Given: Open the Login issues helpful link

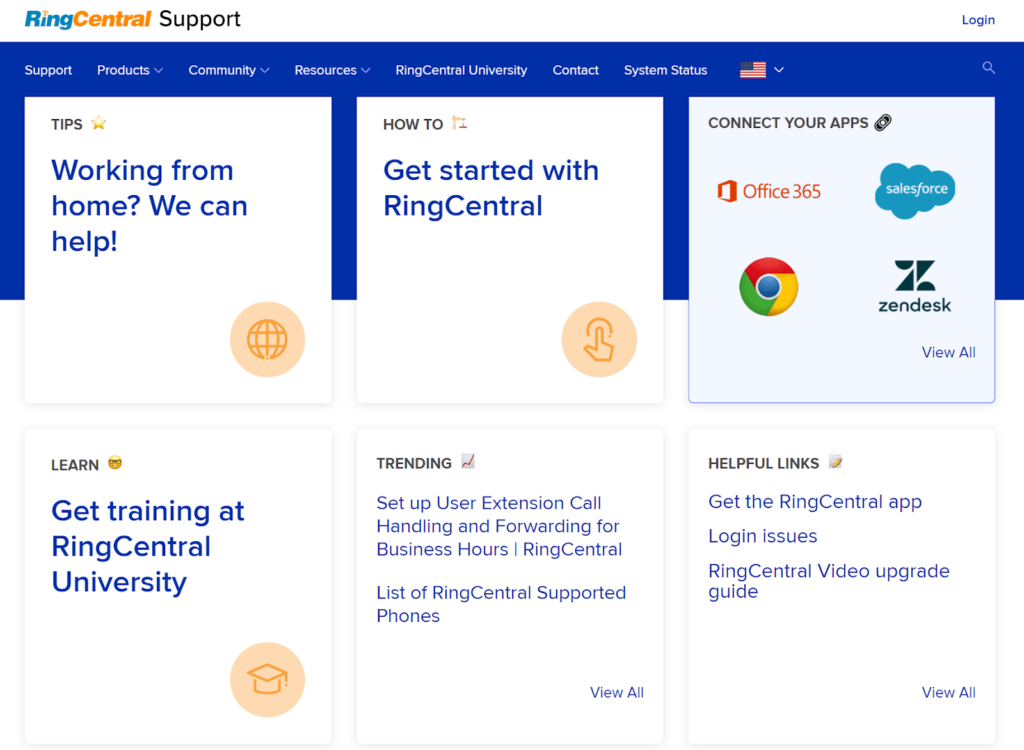Looking at the screenshot, I should (x=762, y=536).
